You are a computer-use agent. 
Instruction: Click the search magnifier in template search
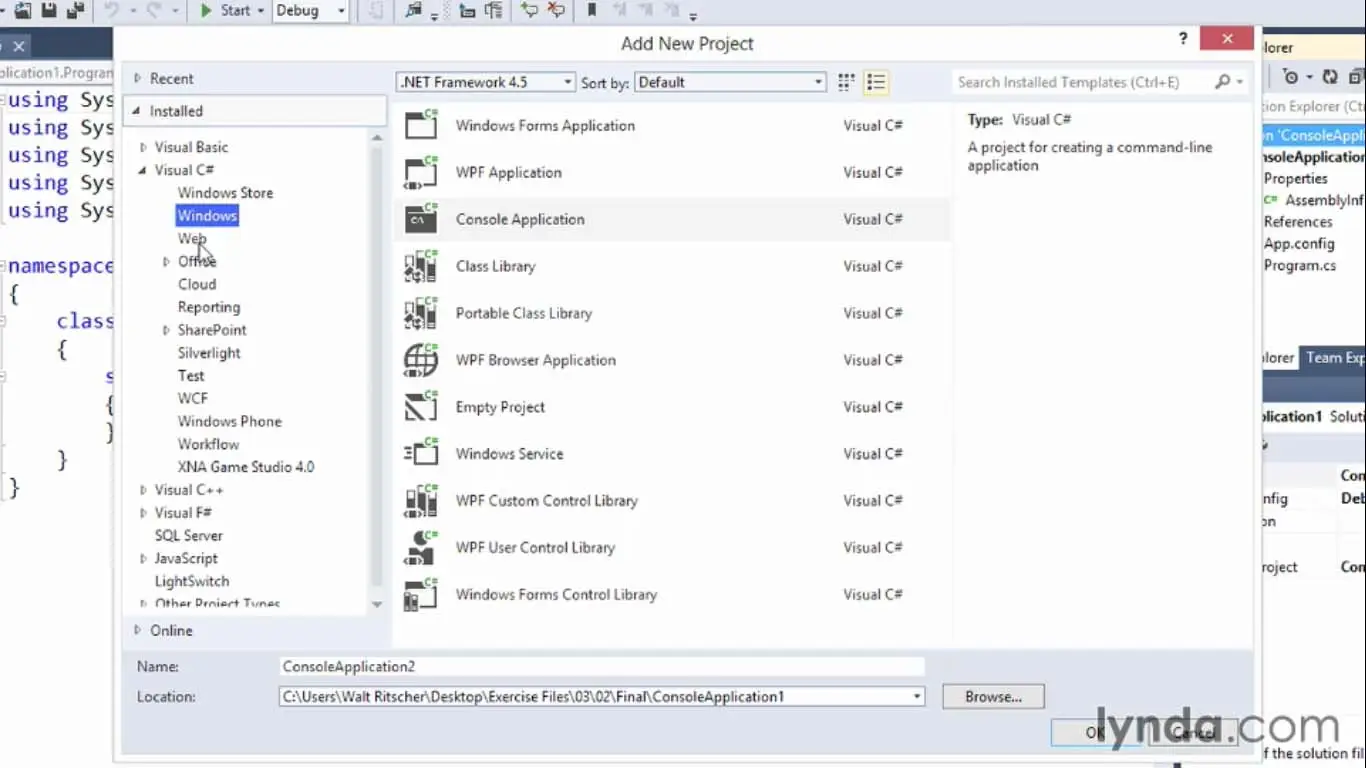(x=1222, y=82)
